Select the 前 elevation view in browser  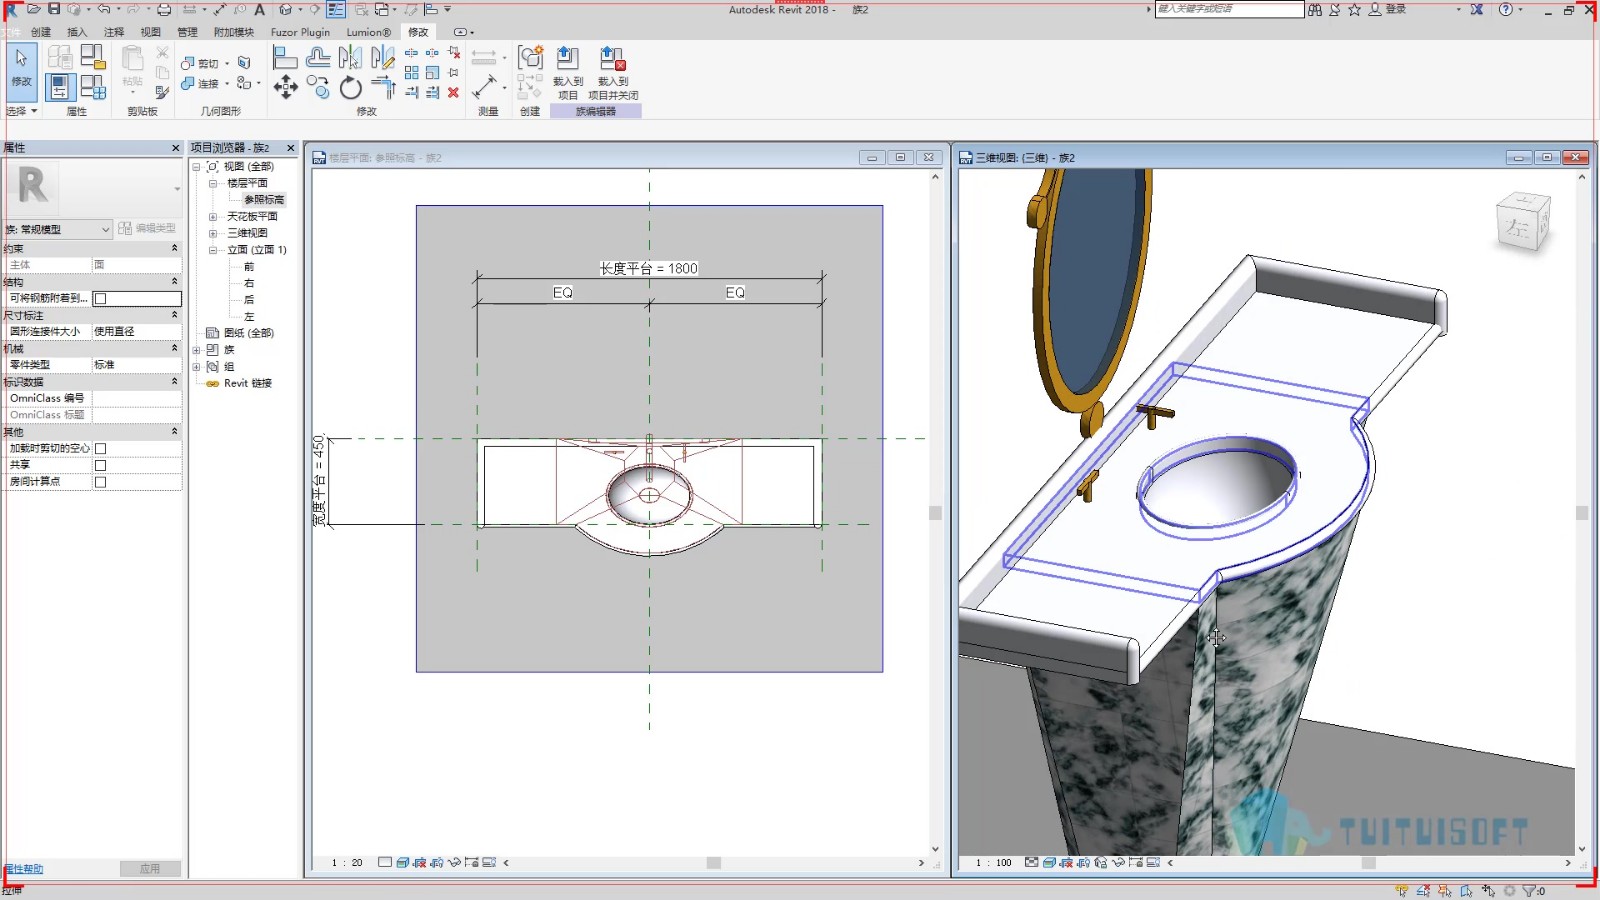(x=249, y=267)
